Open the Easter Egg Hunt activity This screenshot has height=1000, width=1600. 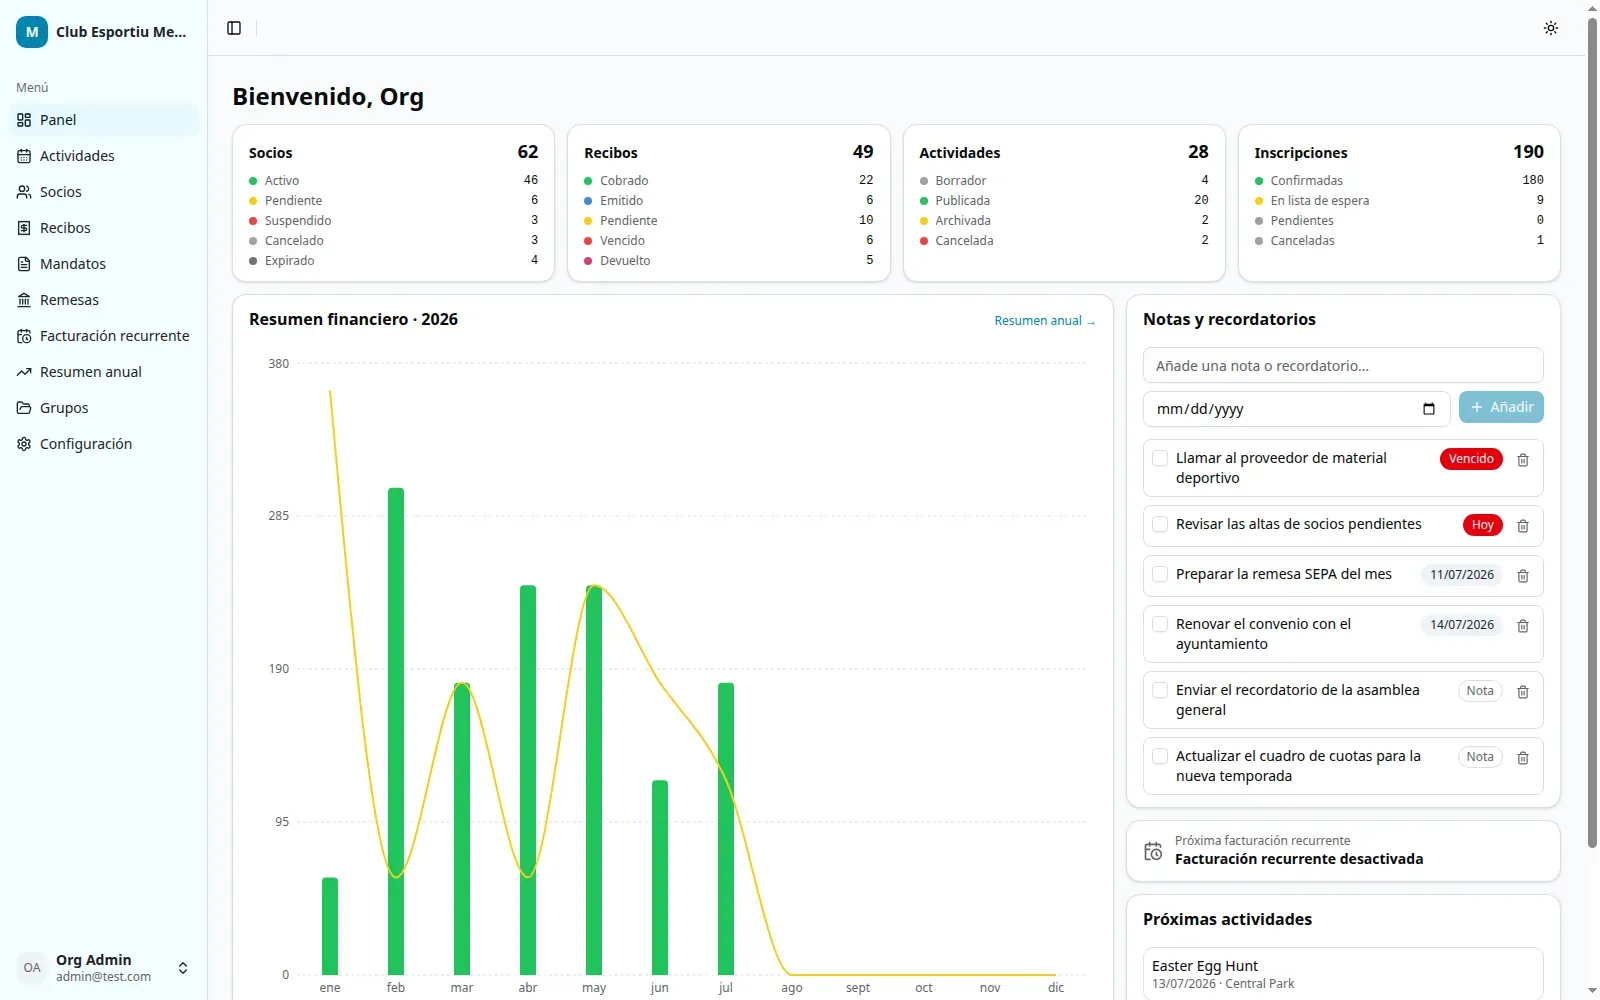[1343, 974]
